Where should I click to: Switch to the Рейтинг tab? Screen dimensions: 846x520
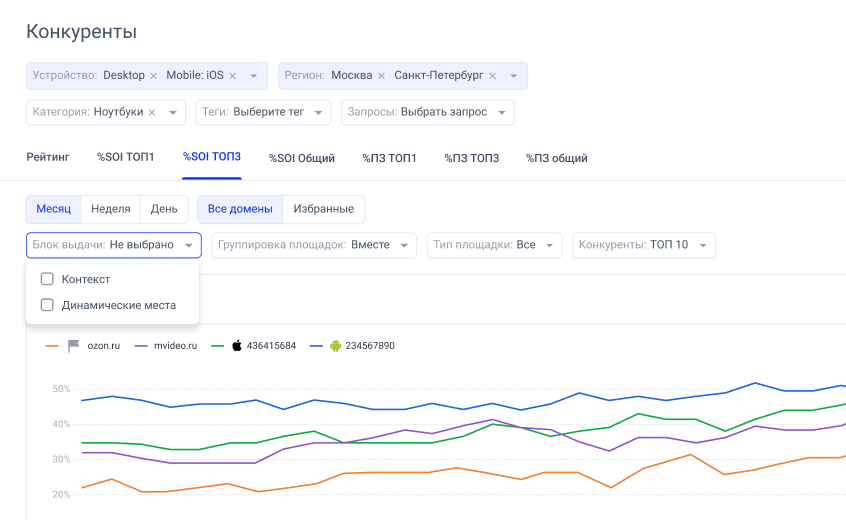[48, 158]
